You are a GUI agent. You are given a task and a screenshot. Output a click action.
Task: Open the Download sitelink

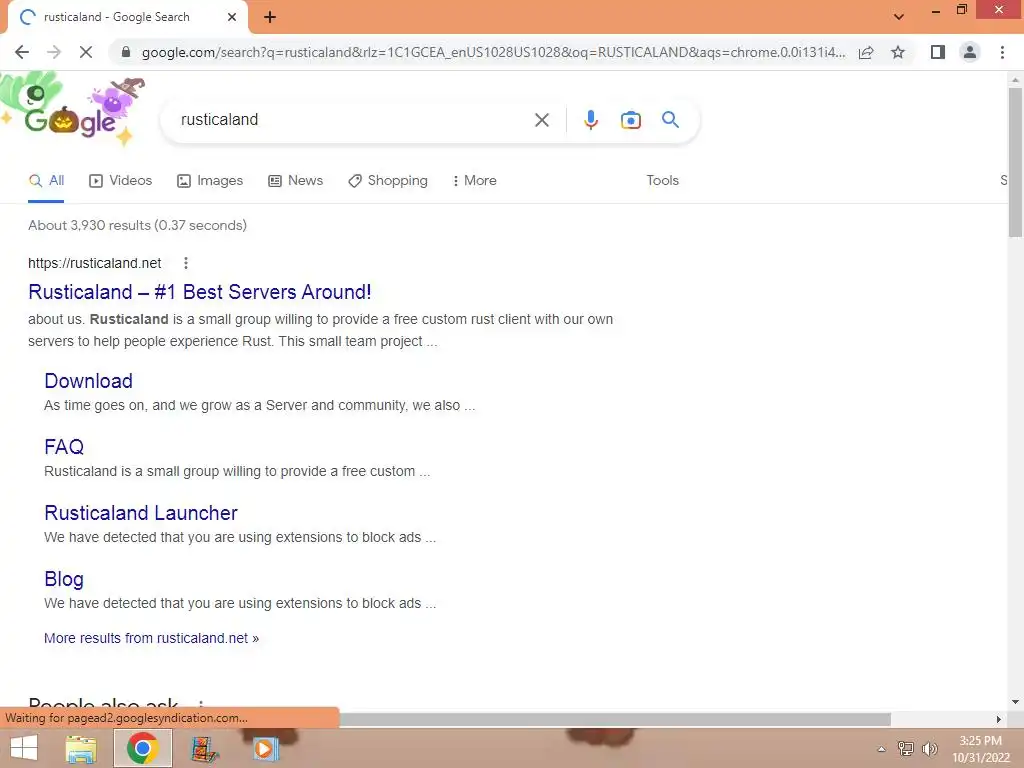(x=89, y=381)
